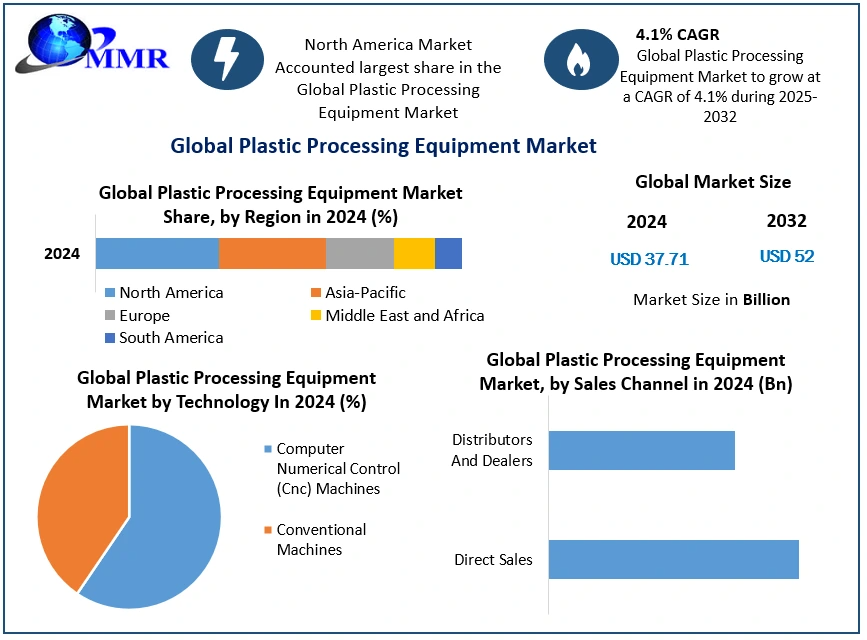The image size is (867, 640).
Task: Select the yellow Middle East bar segment
Action: pos(414,254)
